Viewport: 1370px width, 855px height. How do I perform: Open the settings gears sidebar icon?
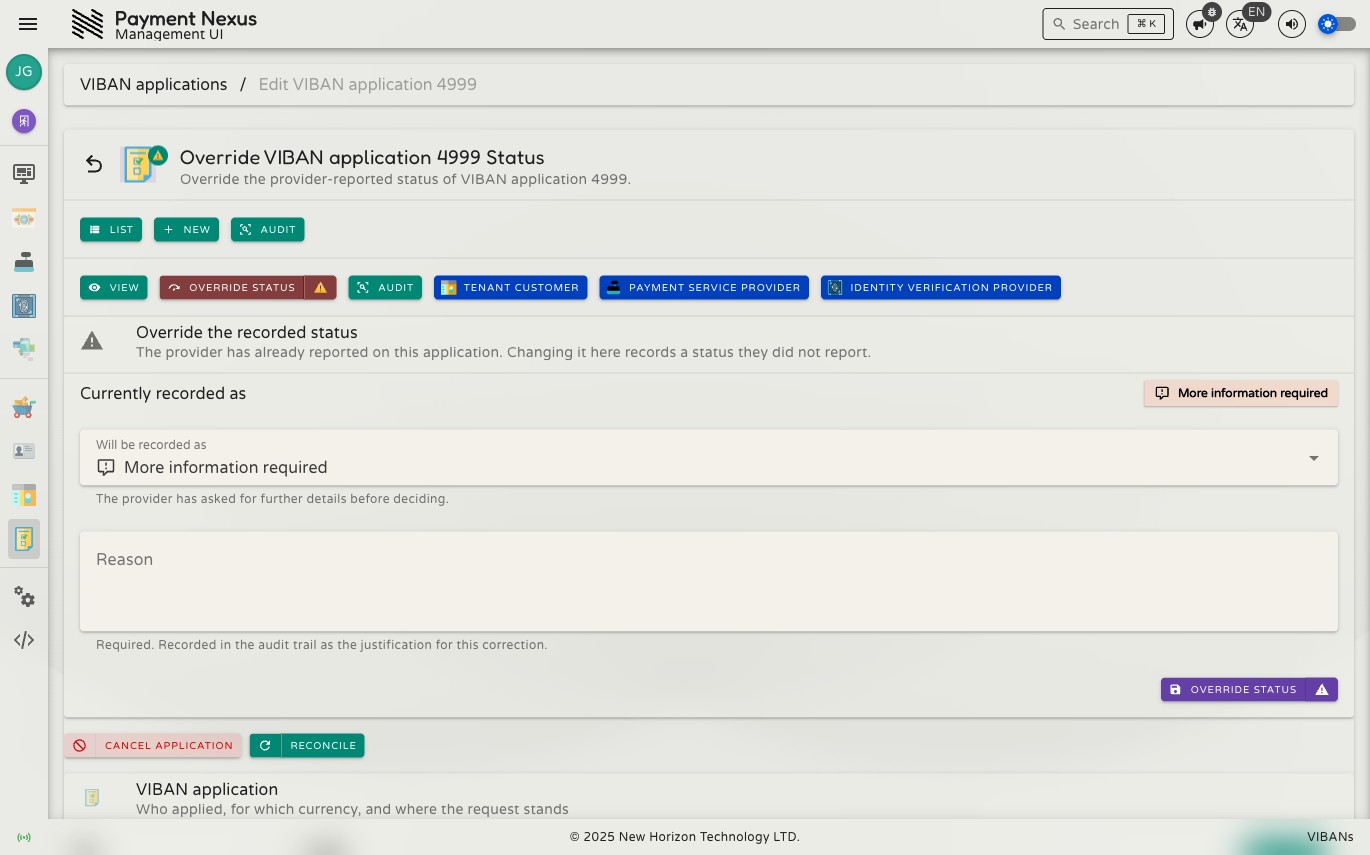click(24, 597)
